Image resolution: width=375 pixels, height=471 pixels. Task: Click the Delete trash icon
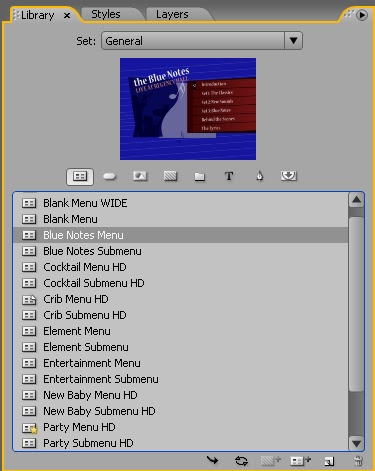tap(358, 461)
